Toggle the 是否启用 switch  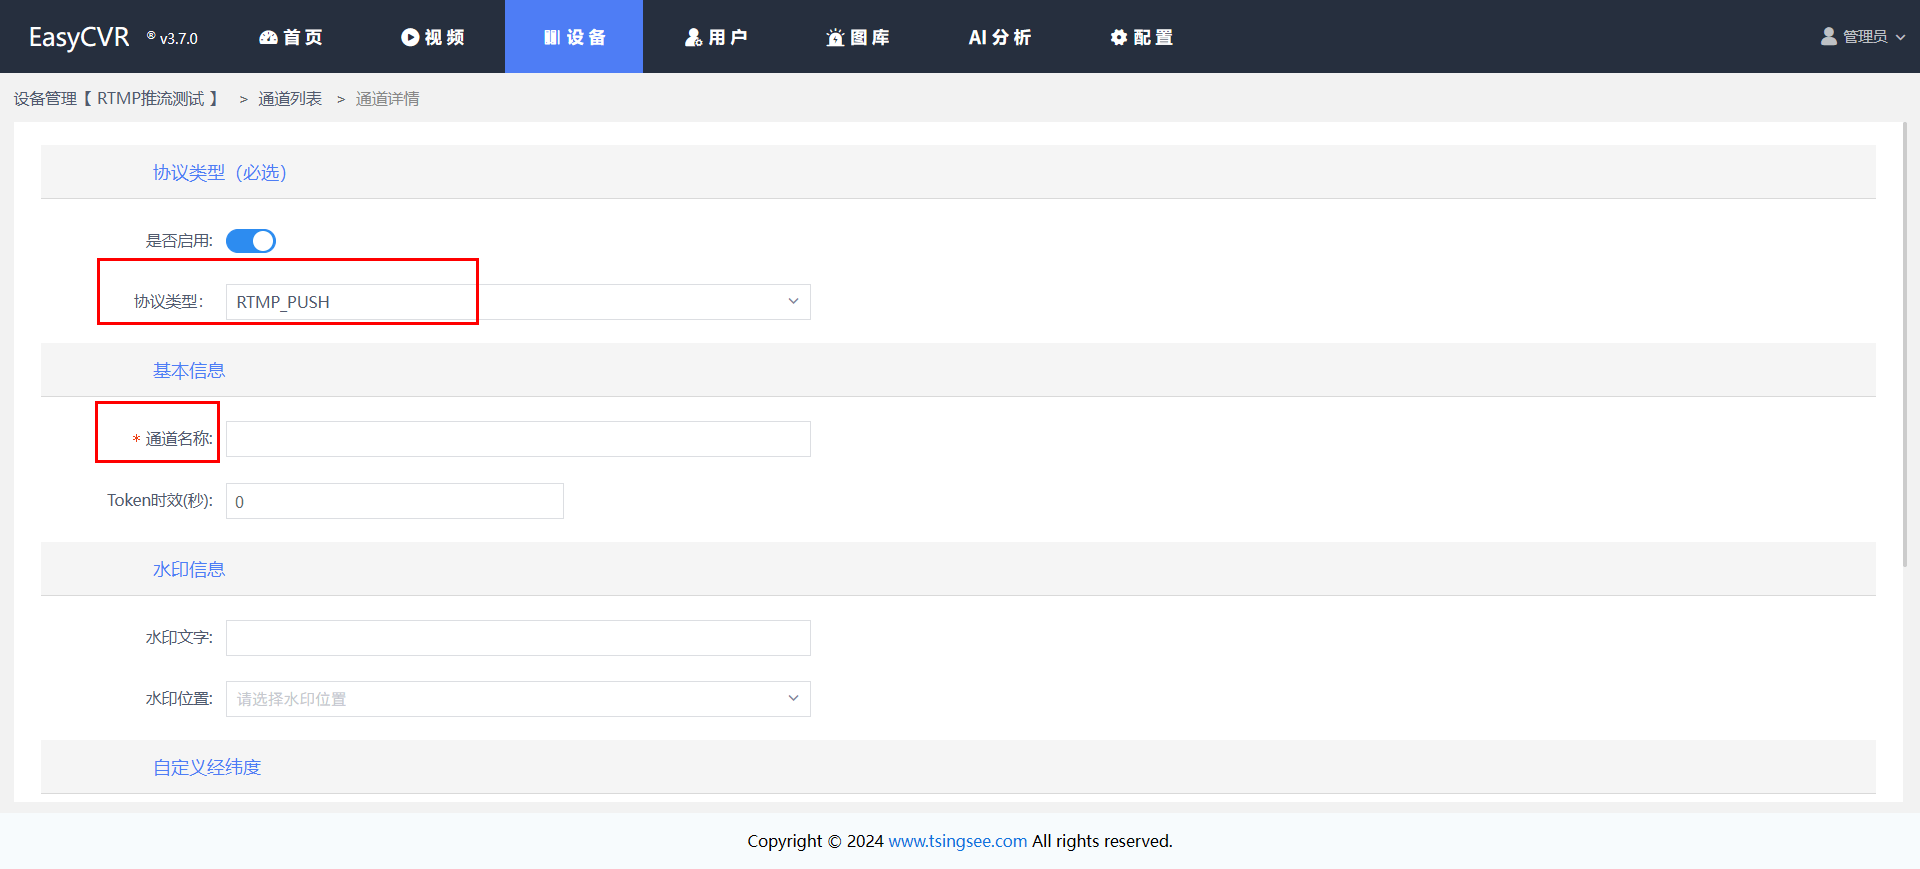[x=250, y=241]
